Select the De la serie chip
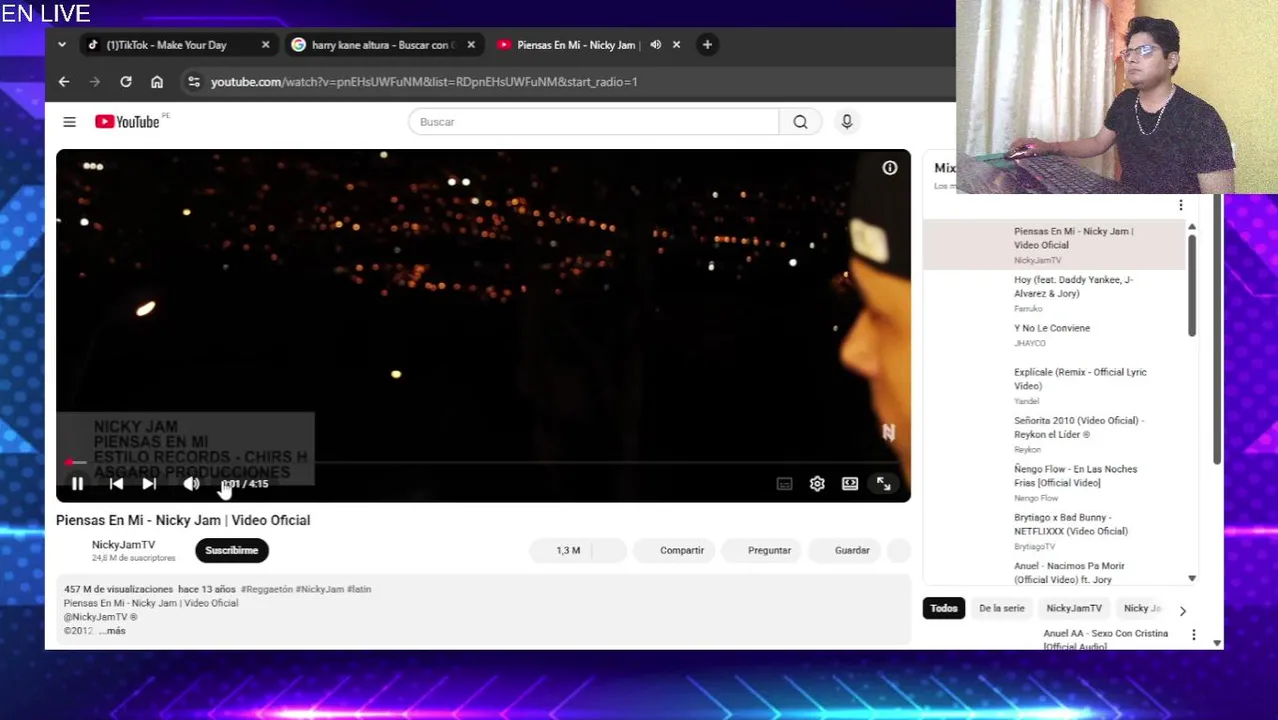The height and width of the screenshot is (720, 1278). coord(1001,608)
